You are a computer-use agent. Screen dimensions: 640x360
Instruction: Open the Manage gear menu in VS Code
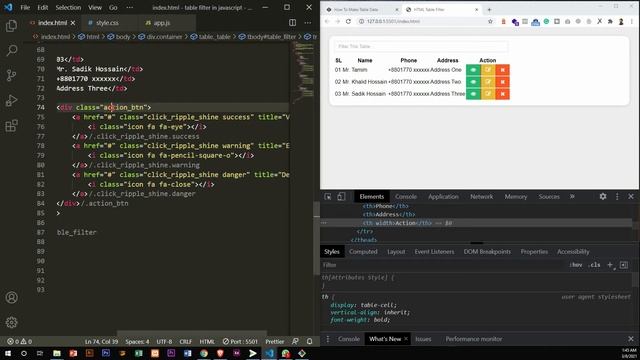tap(11, 322)
